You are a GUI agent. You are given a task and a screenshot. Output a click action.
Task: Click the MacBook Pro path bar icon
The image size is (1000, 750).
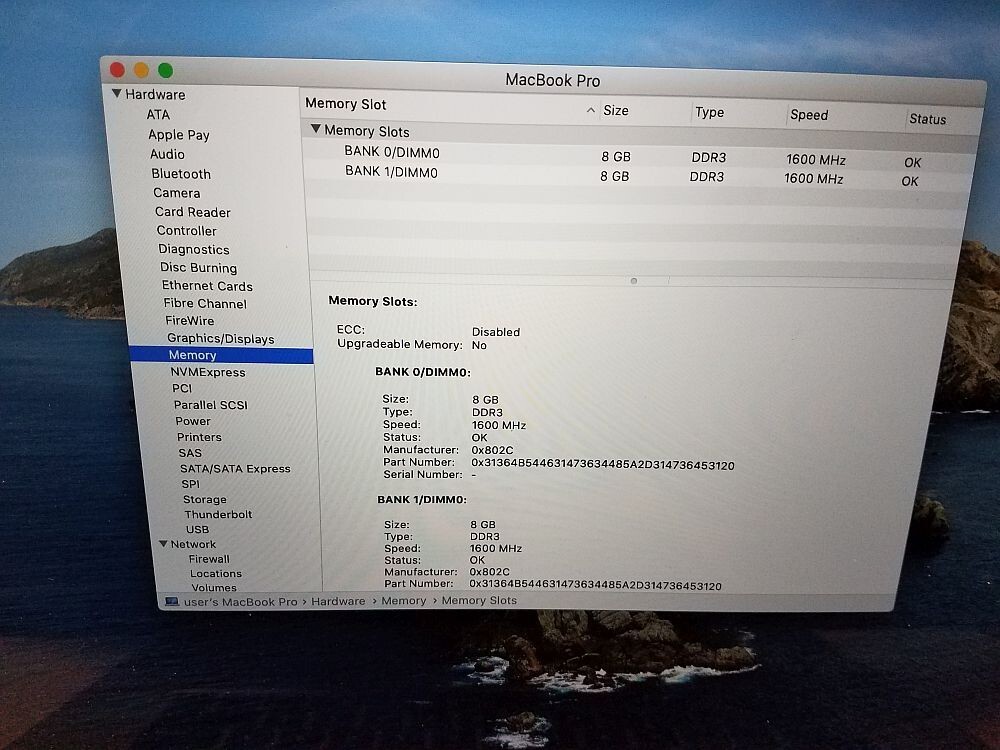171,601
